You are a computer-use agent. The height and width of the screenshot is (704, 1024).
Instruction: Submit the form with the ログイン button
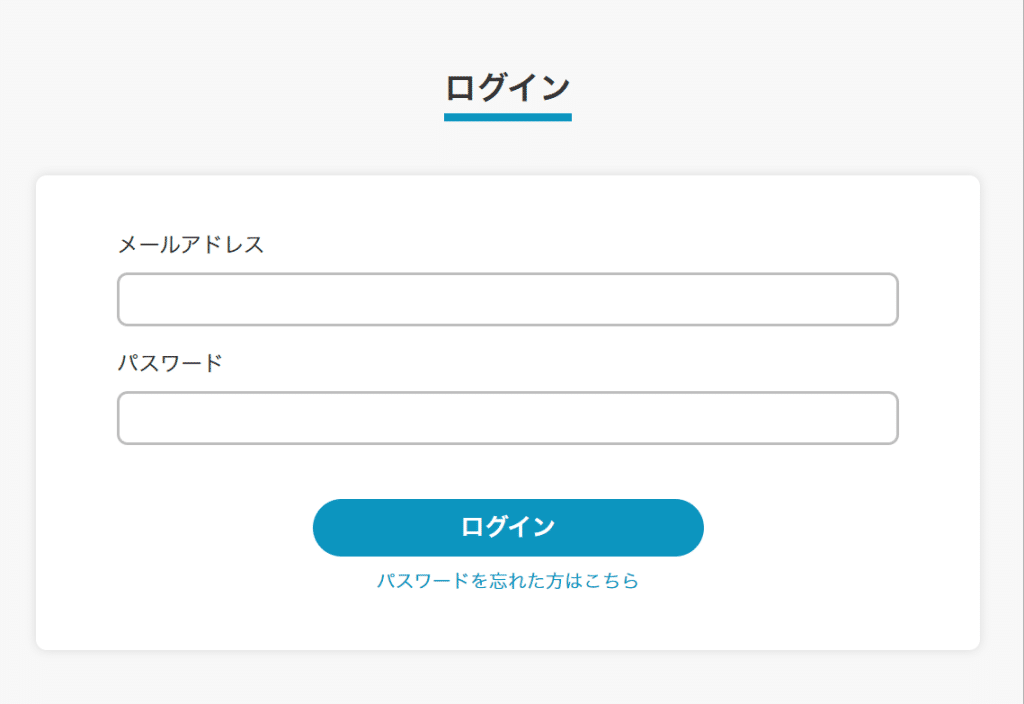coord(507,527)
